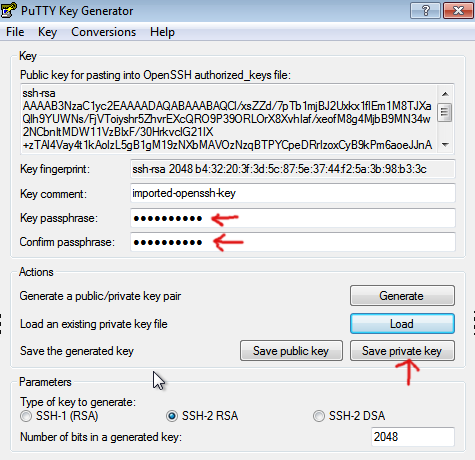
Task: Click Save private key button
Action: pyautogui.click(x=402, y=351)
